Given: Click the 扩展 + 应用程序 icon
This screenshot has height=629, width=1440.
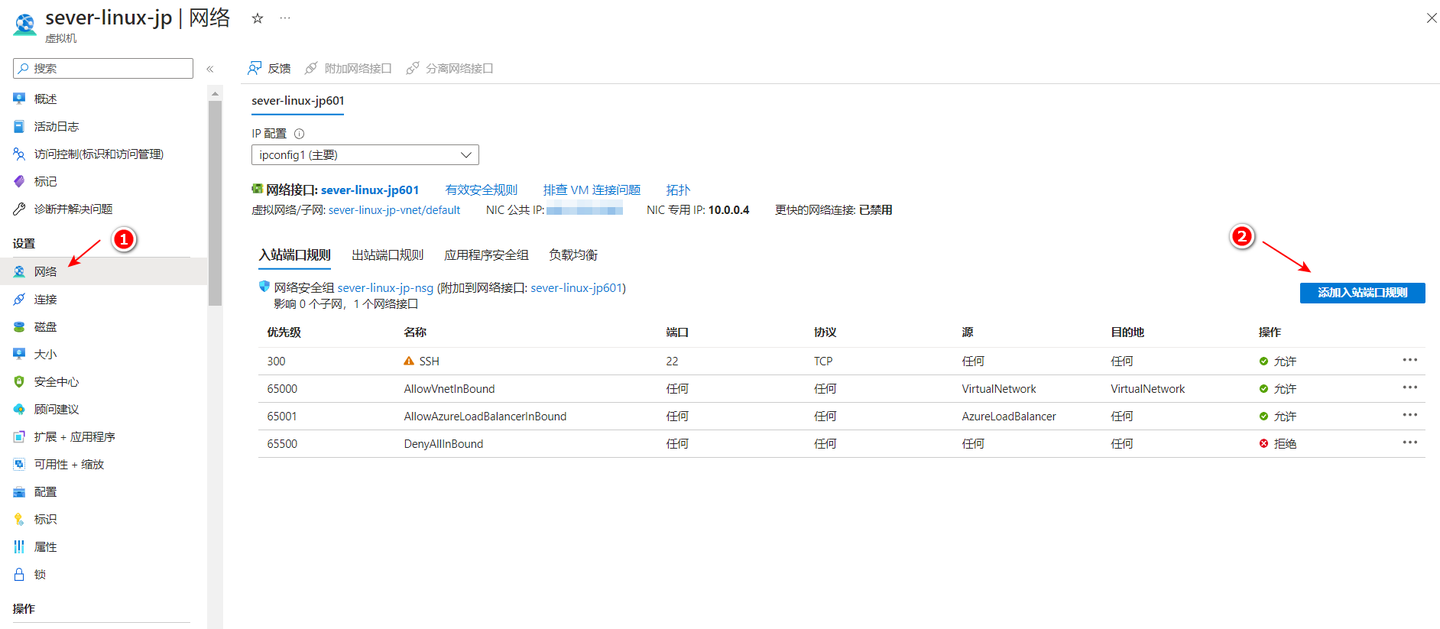Looking at the screenshot, I should (18, 437).
